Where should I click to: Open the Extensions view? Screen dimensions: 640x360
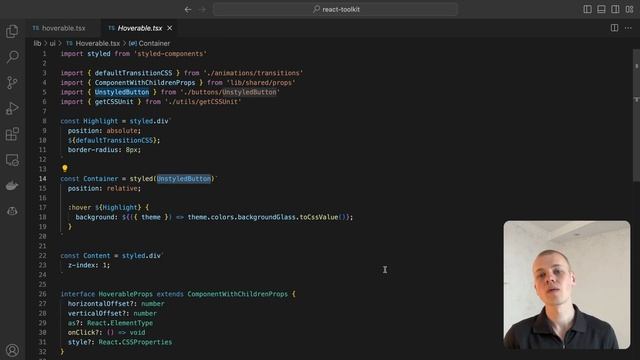click(12, 134)
